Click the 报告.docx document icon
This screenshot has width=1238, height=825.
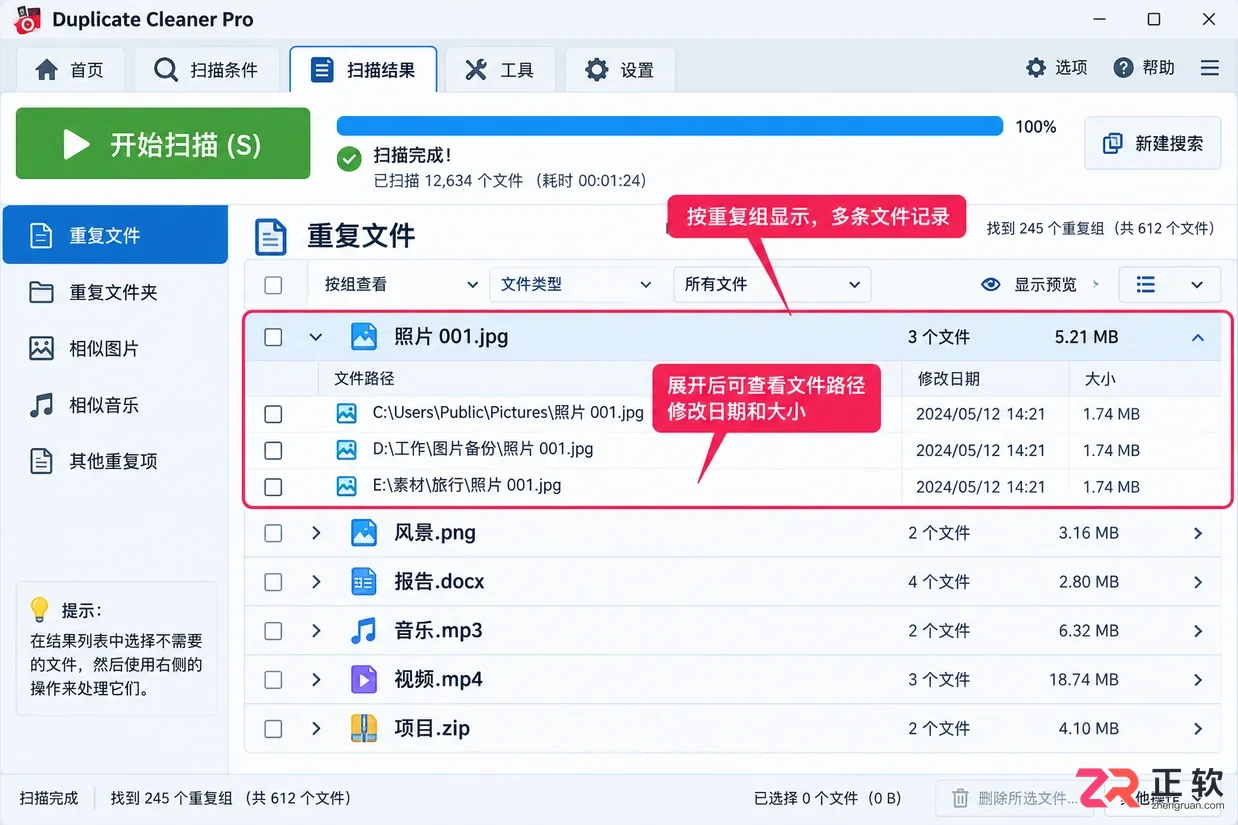364,581
